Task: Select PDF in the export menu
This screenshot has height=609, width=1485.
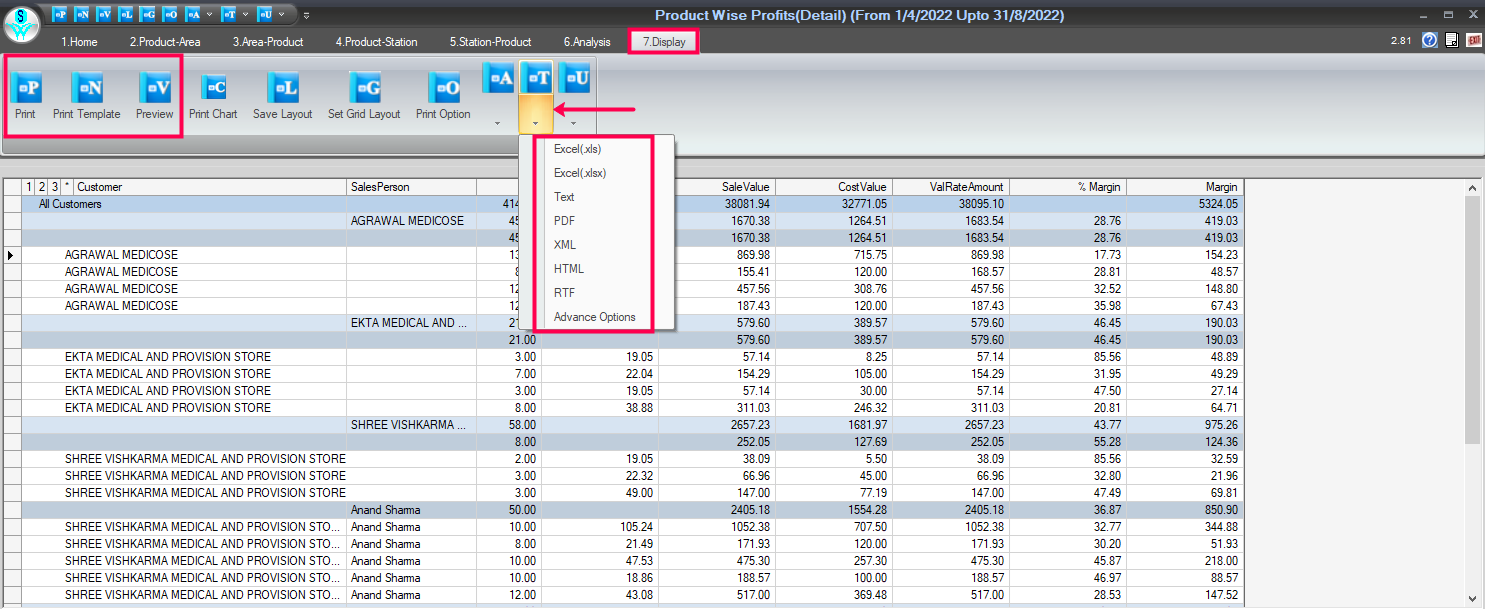Action: click(597, 221)
